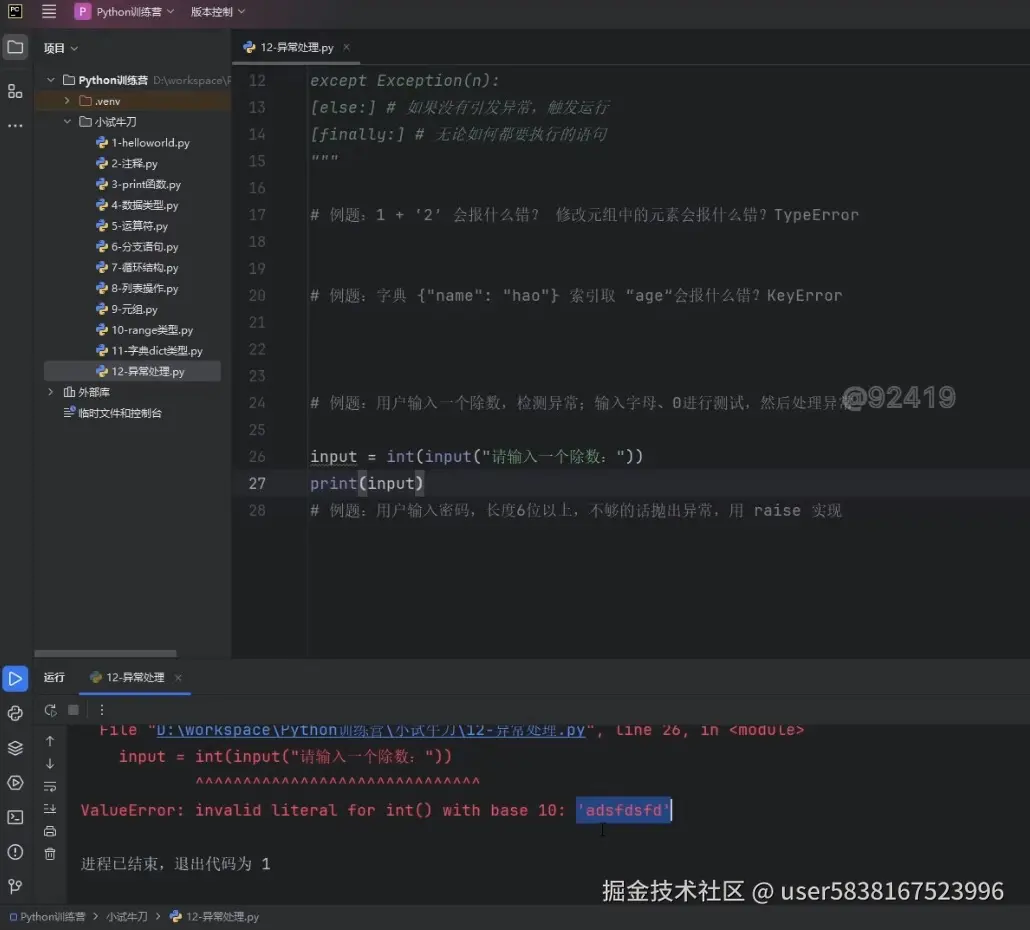Click line number 26 in gutter
Screen dimensions: 1030x930
click(x=258, y=456)
